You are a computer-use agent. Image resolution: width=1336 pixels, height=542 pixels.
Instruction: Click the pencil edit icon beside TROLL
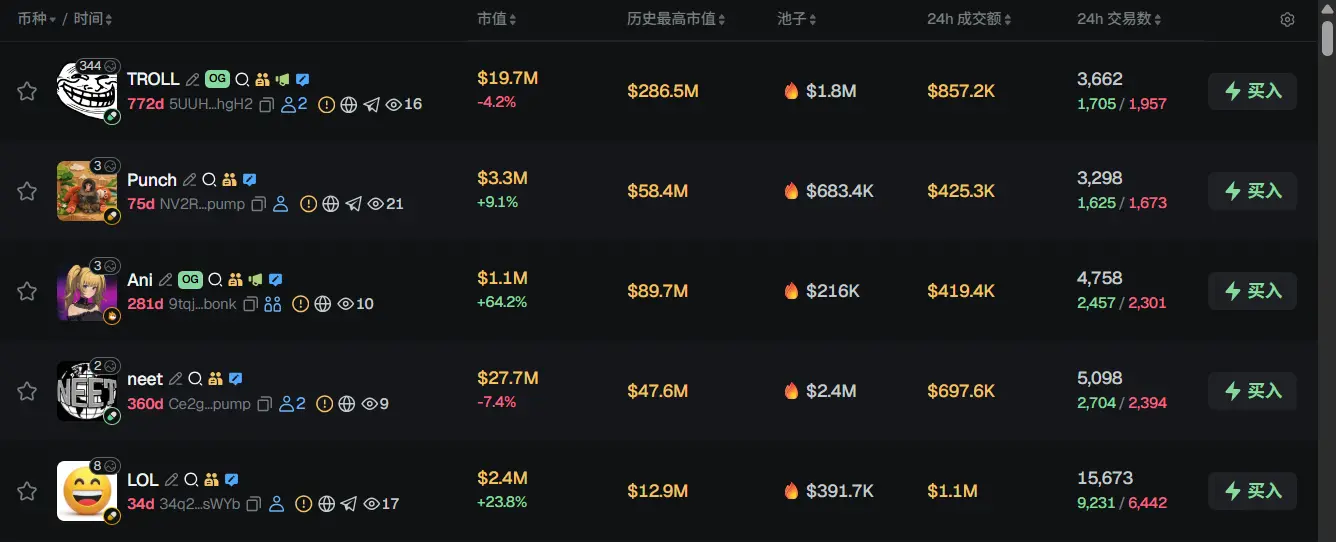pyautogui.click(x=193, y=80)
